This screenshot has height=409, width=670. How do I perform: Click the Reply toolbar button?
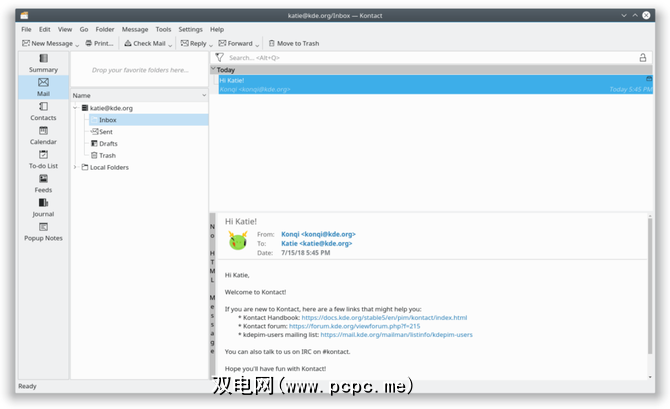[x=194, y=43]
